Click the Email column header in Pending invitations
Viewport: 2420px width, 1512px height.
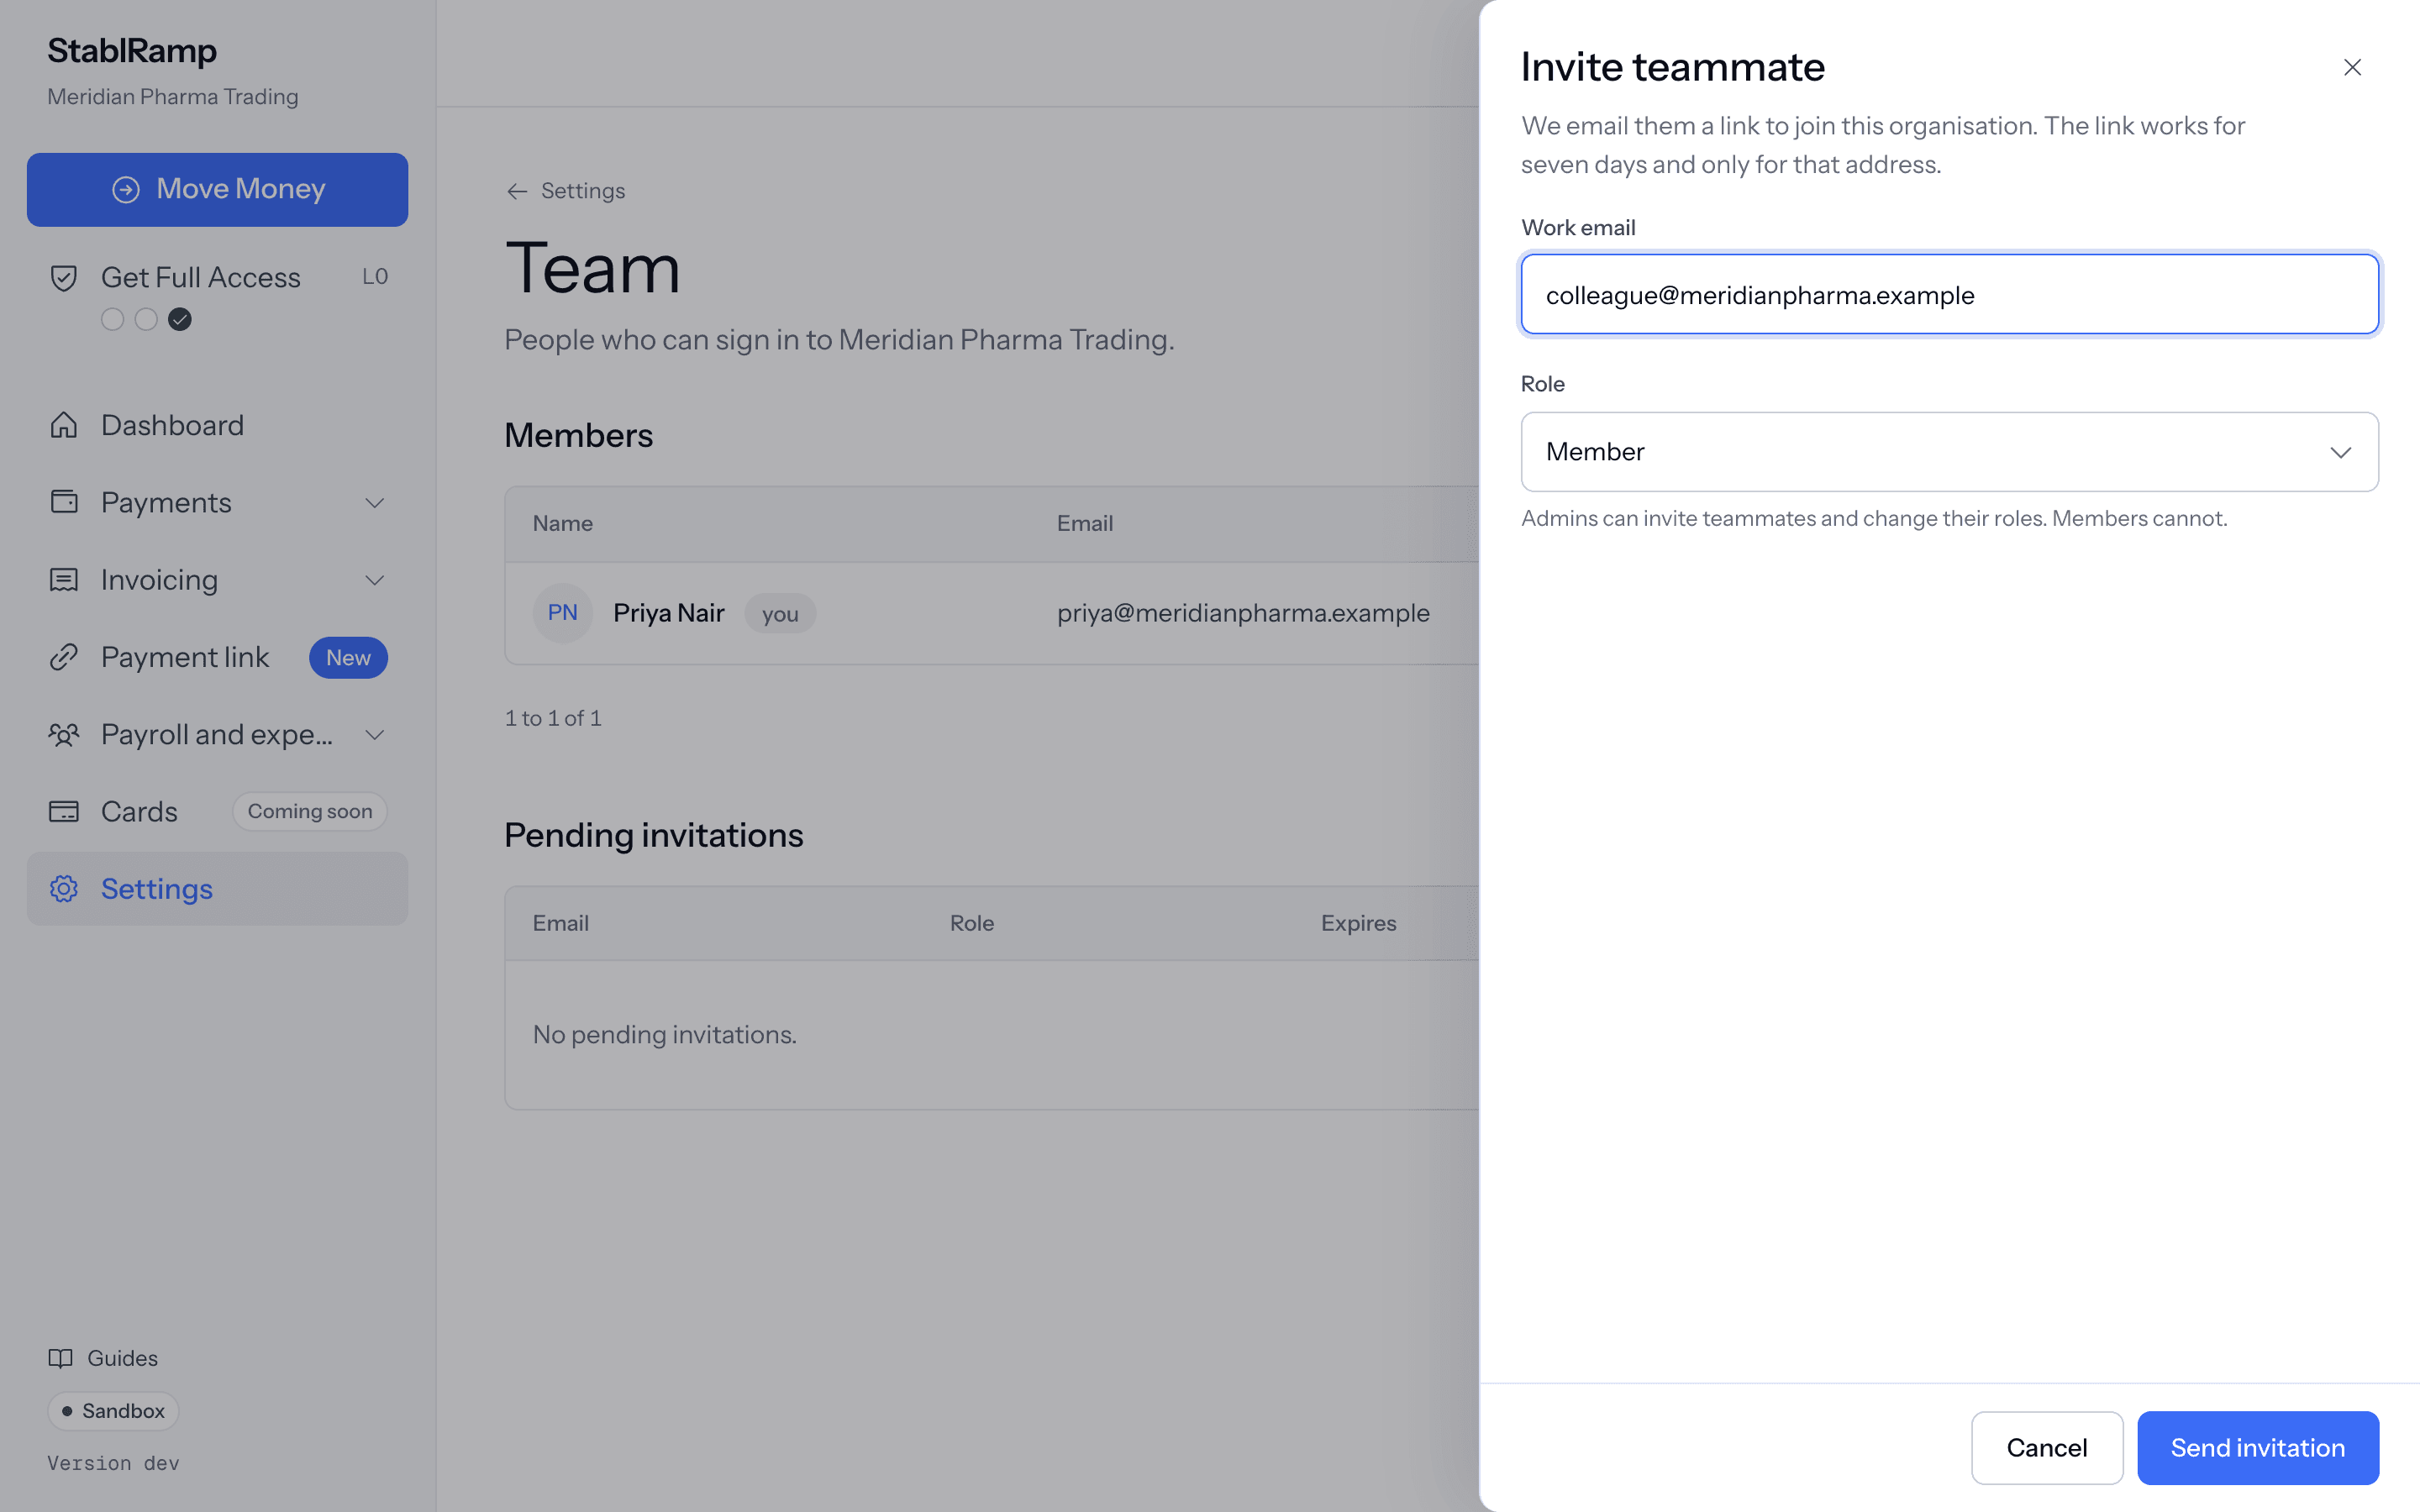560,923
